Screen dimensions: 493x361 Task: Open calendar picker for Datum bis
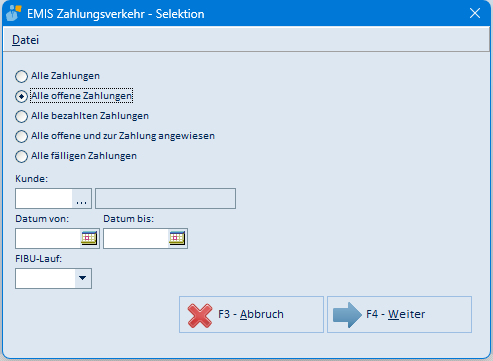tap(177, 238)
